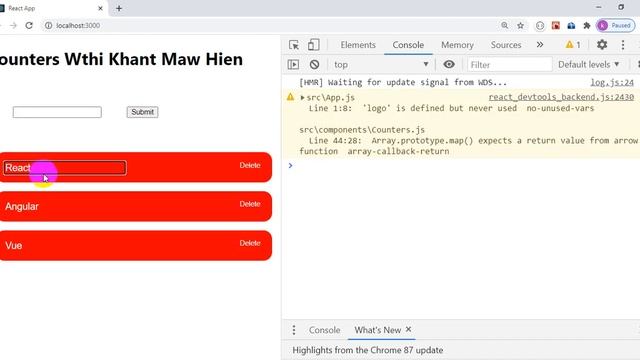Select the Vue item label

click(x=13, y=246)
